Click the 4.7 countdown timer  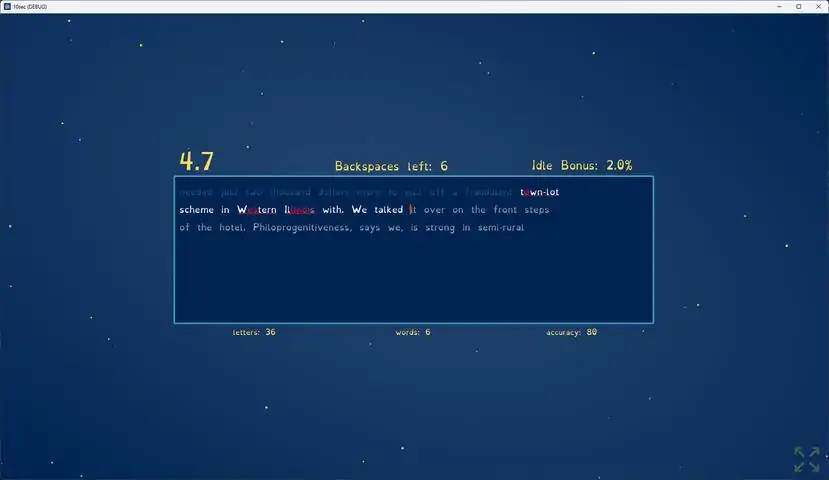coord(197,161)
